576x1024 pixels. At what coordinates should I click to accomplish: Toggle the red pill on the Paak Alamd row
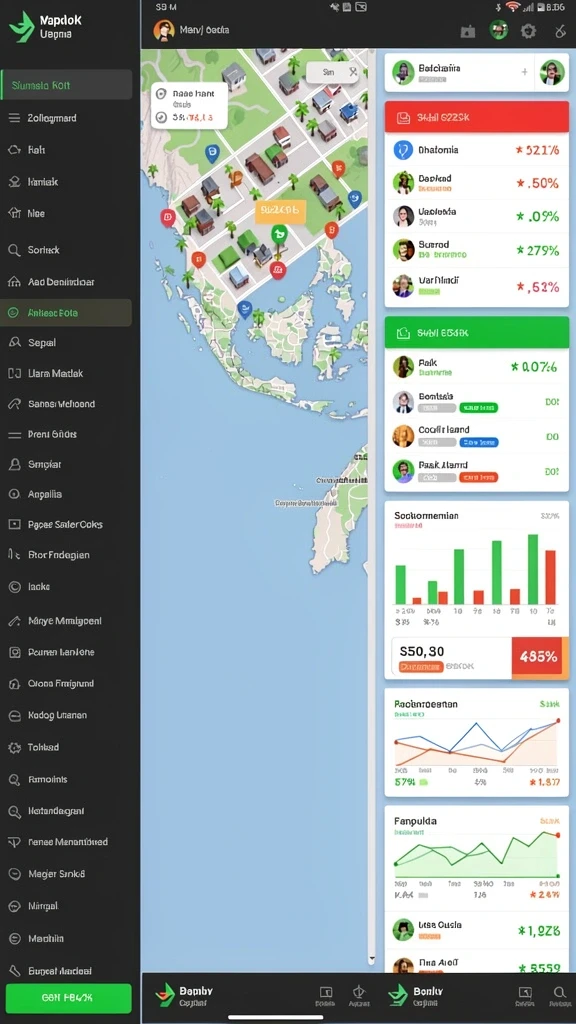479,477
